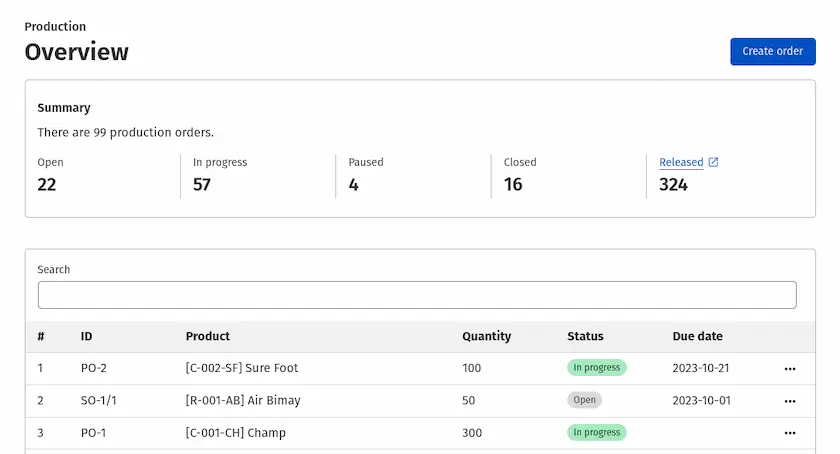
Task: Open the three-dot menu for SO-1/1
Action: pyautogui.click(x=790, y=401)
